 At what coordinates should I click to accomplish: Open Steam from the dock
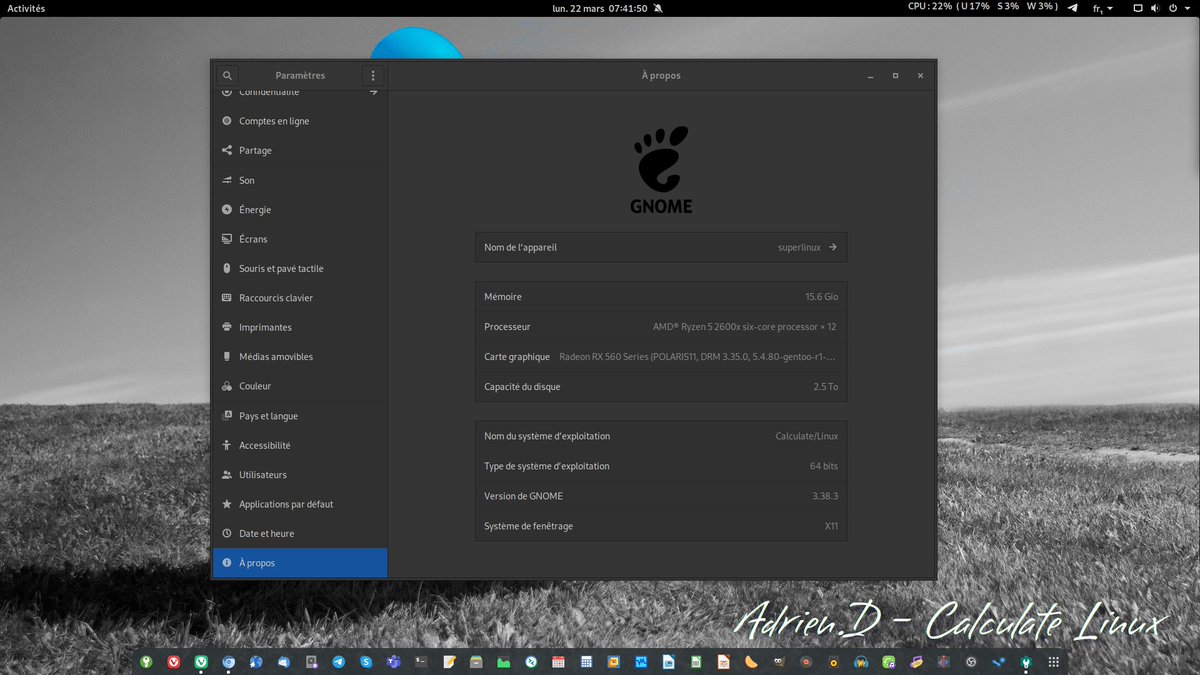998,662
